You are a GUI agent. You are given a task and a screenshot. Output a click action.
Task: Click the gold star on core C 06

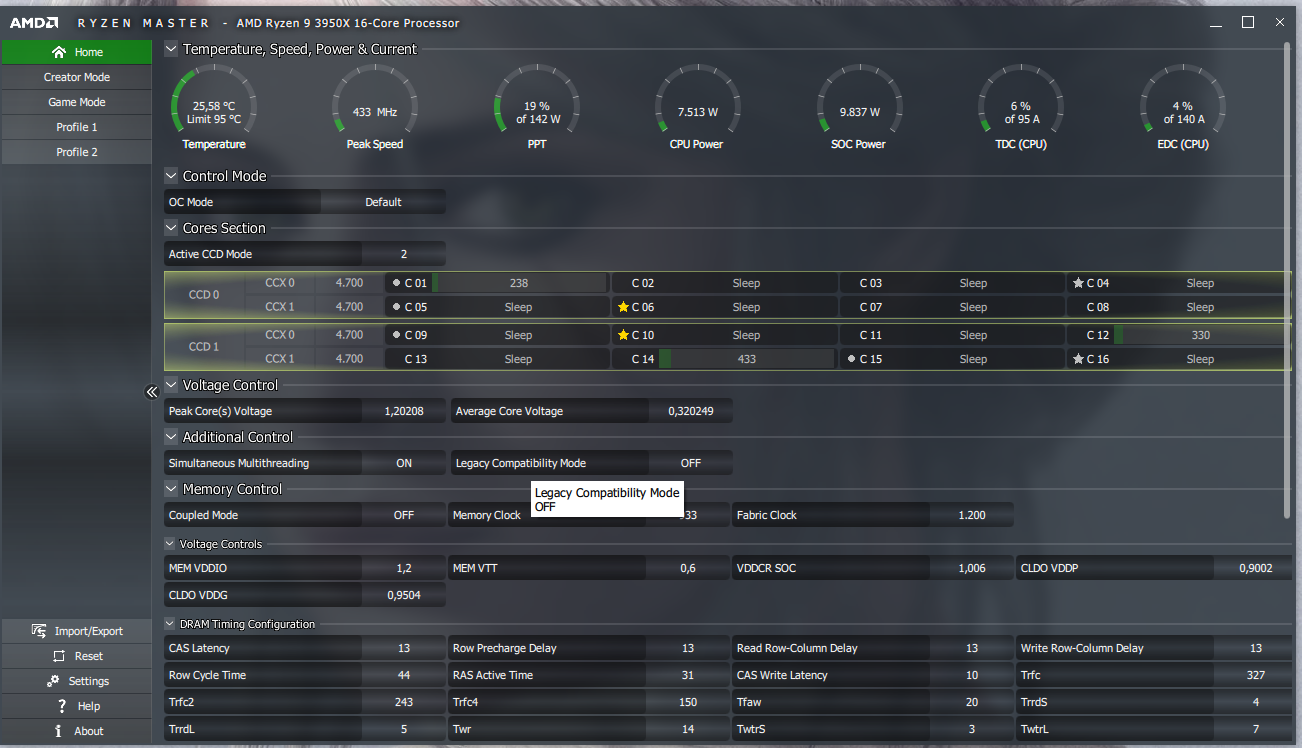pos(623,307)
